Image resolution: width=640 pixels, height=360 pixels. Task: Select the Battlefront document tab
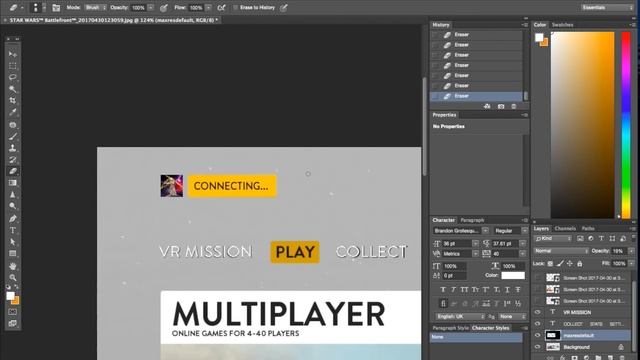tap(113, 20)
